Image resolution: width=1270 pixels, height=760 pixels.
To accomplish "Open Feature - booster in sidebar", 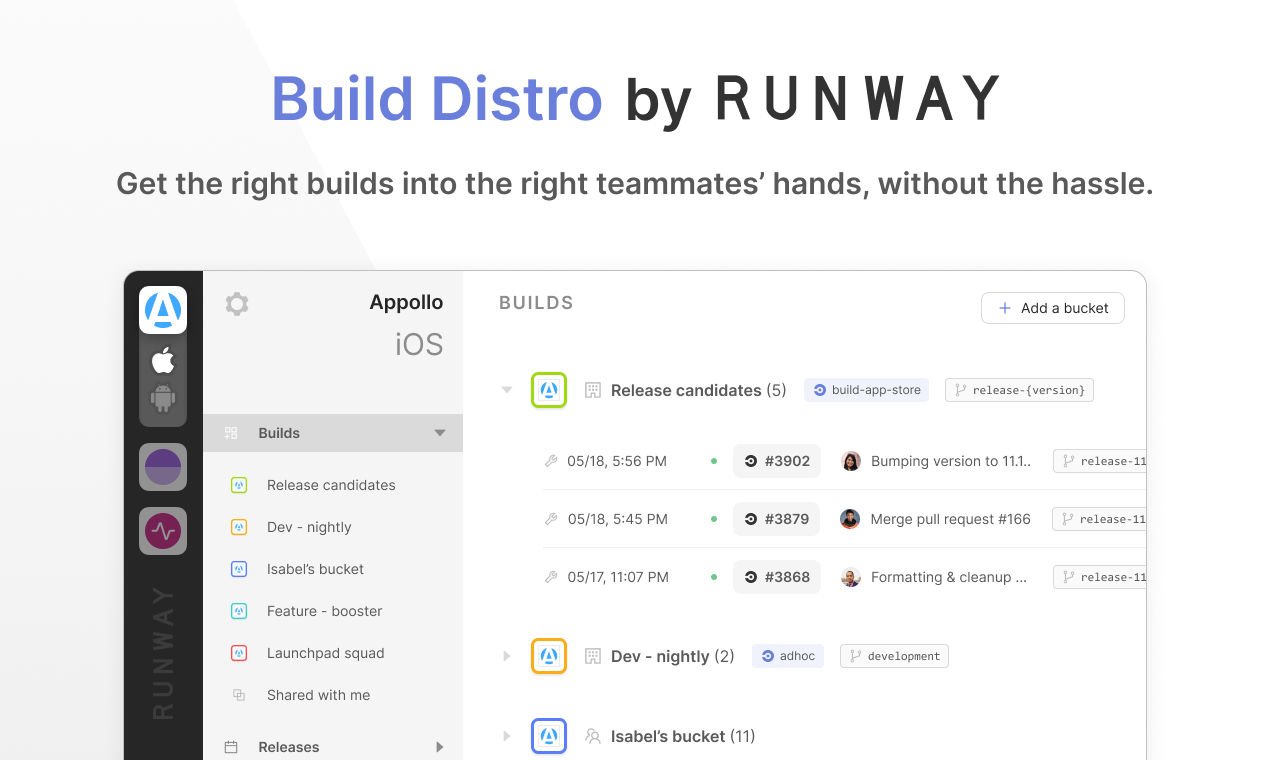I will (325, 611).
